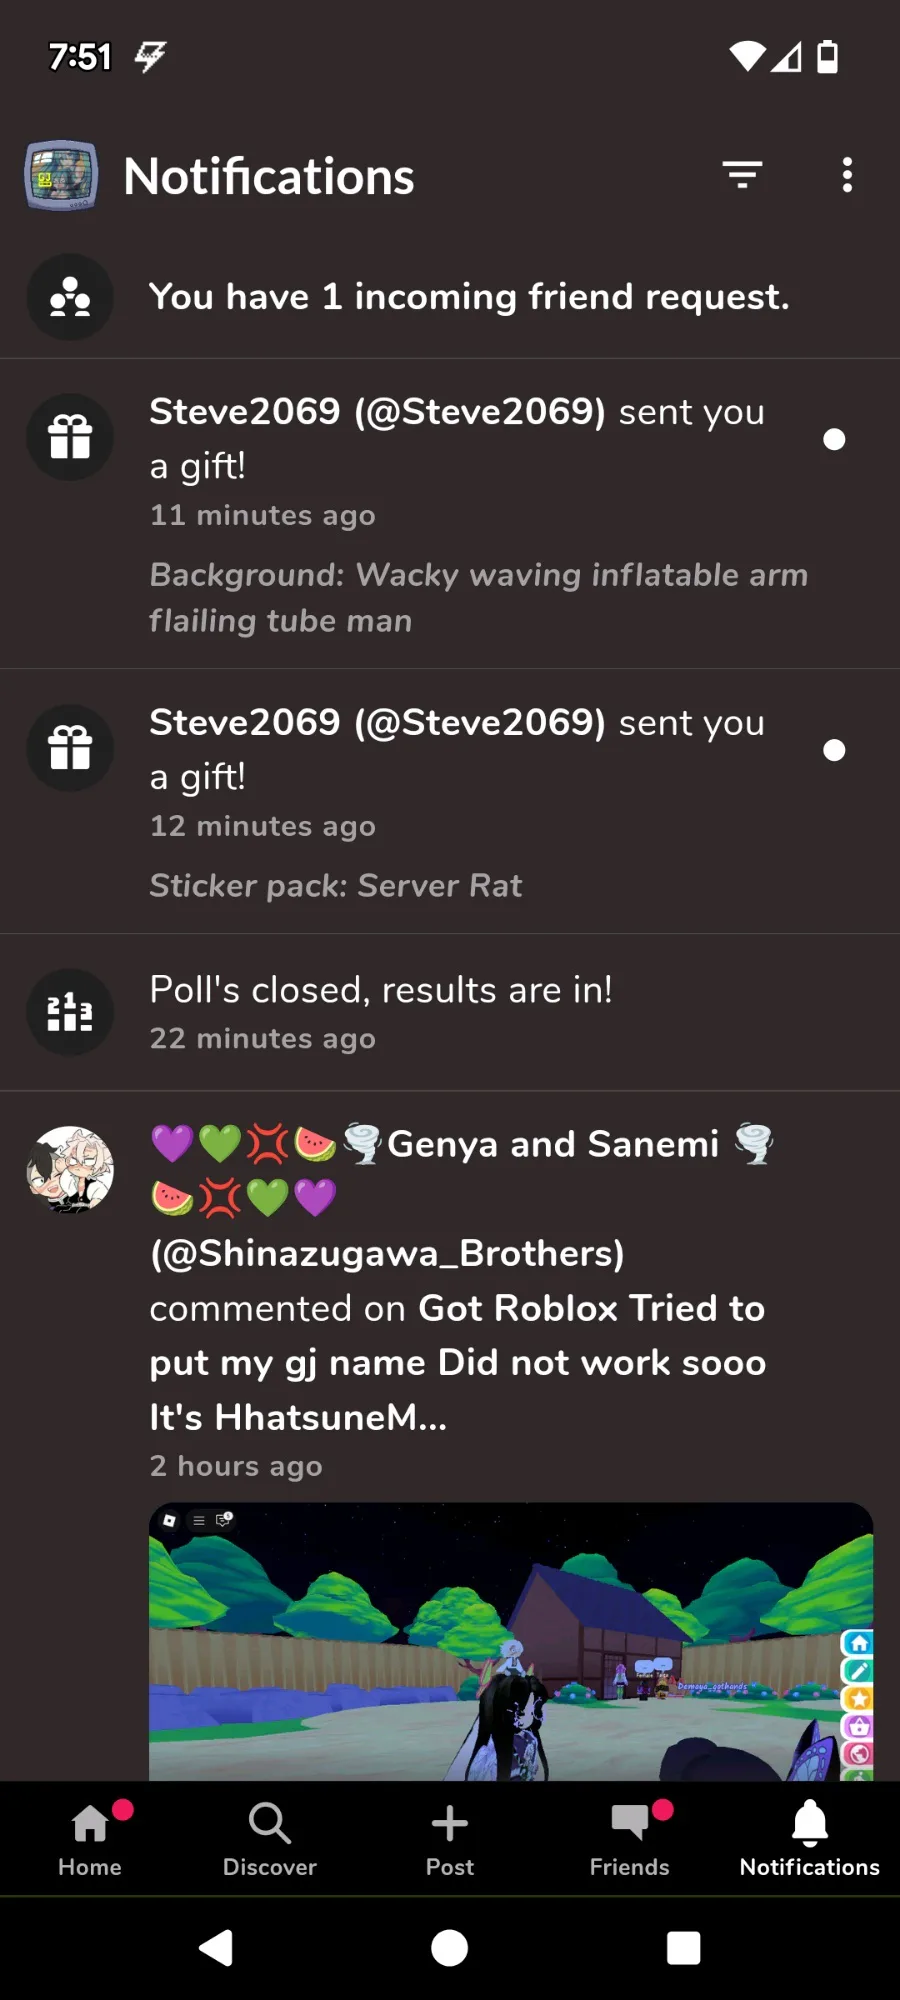900x2000 pixels.
Task: Mark the 12 minutes ago gift as read
Action: [834, 750]
